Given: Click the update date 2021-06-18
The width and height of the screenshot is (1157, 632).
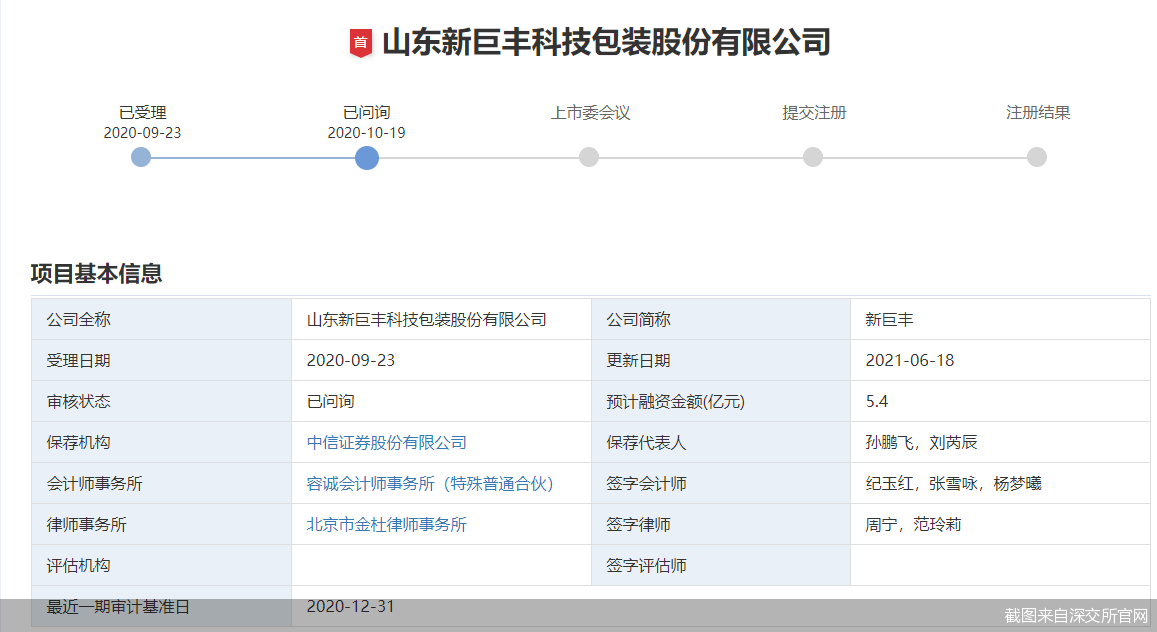Looking at the screenshot, I should (x=910, y=361).
